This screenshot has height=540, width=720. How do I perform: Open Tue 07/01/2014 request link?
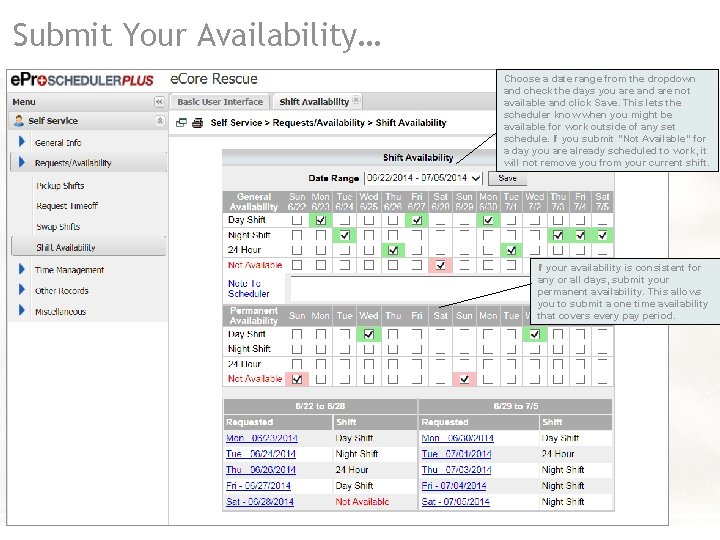456,454
